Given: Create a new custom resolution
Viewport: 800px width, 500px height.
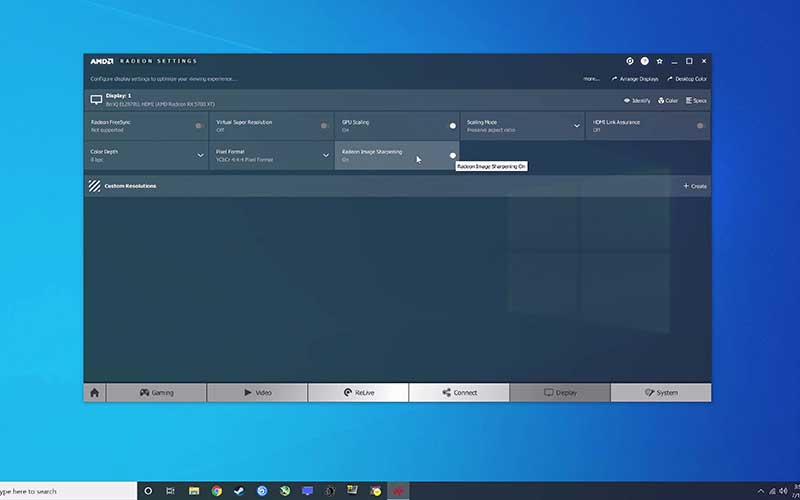Looking at the screenshot, I should (x=695, y=186).
